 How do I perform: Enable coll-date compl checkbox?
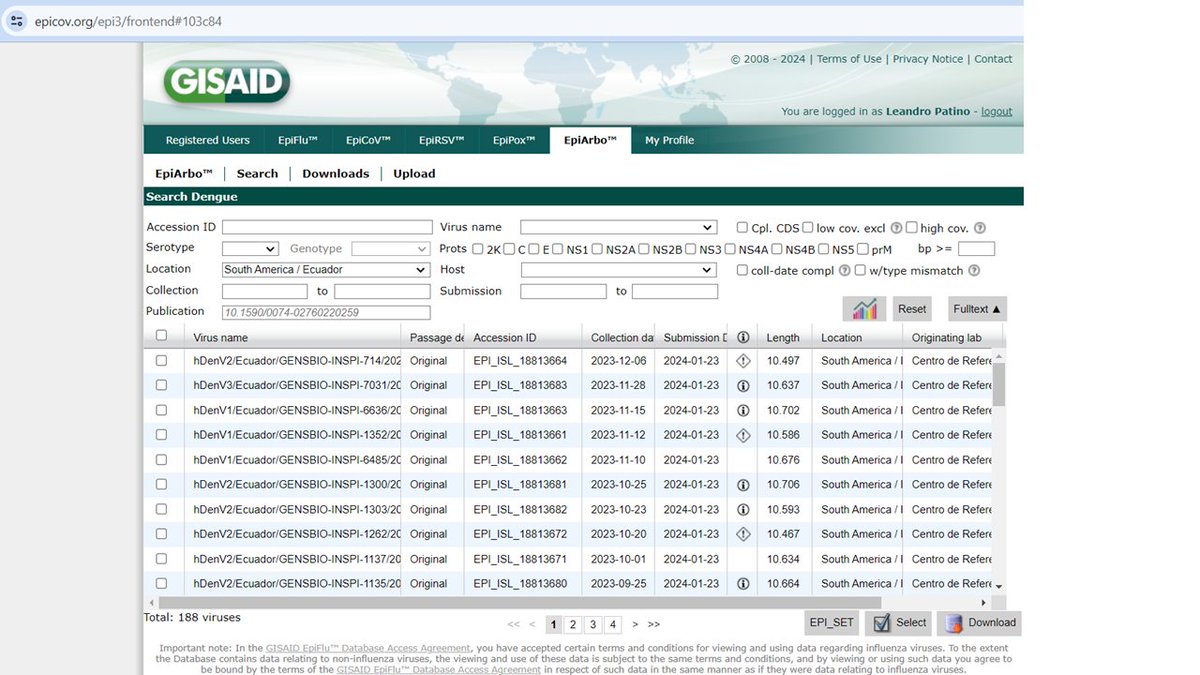(x=742, y=270)
